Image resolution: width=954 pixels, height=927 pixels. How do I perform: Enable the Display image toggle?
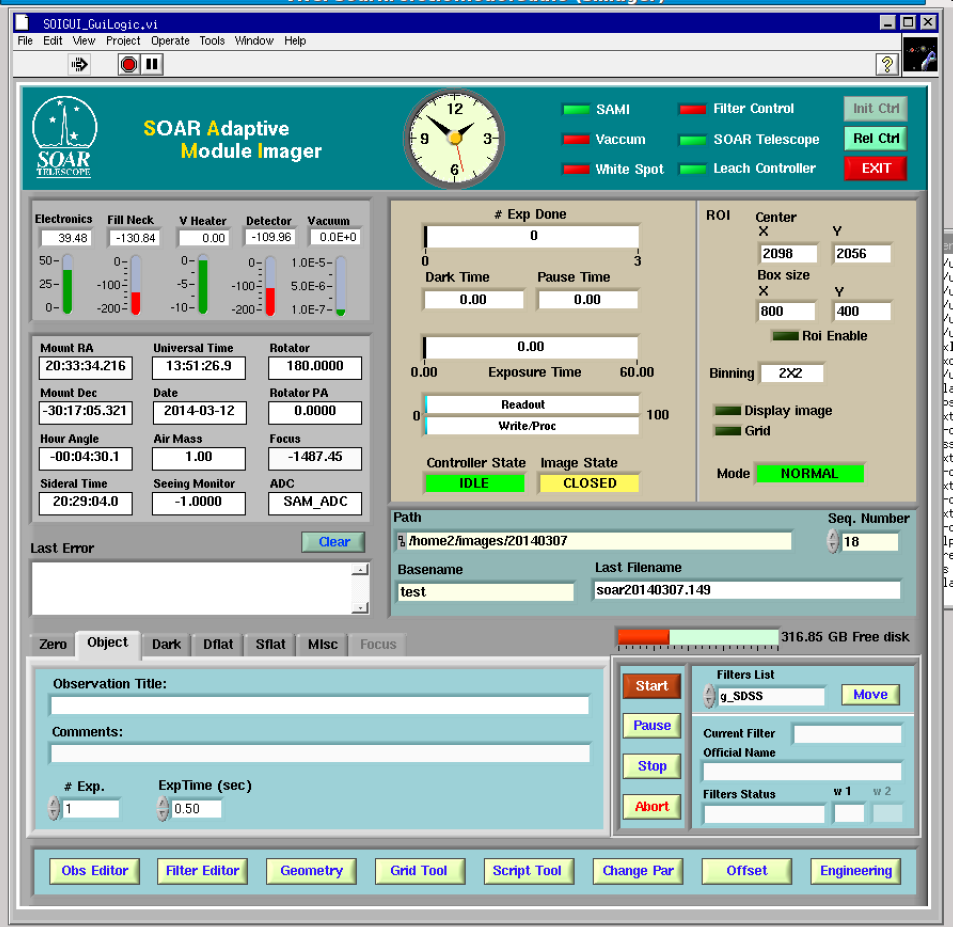[x=727, y=411]
